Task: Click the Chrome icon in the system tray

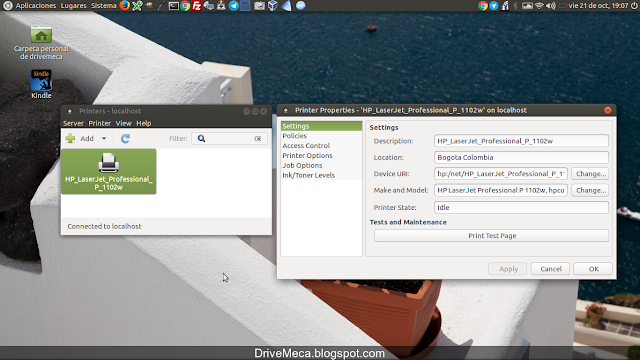Action: pos(483,6)
